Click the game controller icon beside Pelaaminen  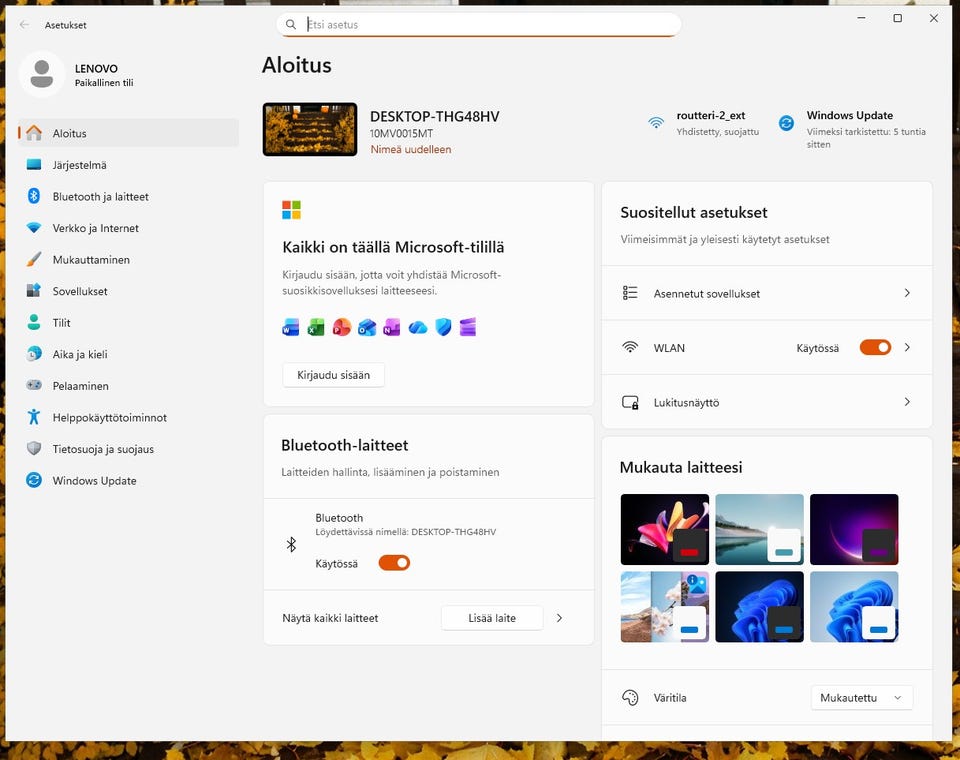34,385
